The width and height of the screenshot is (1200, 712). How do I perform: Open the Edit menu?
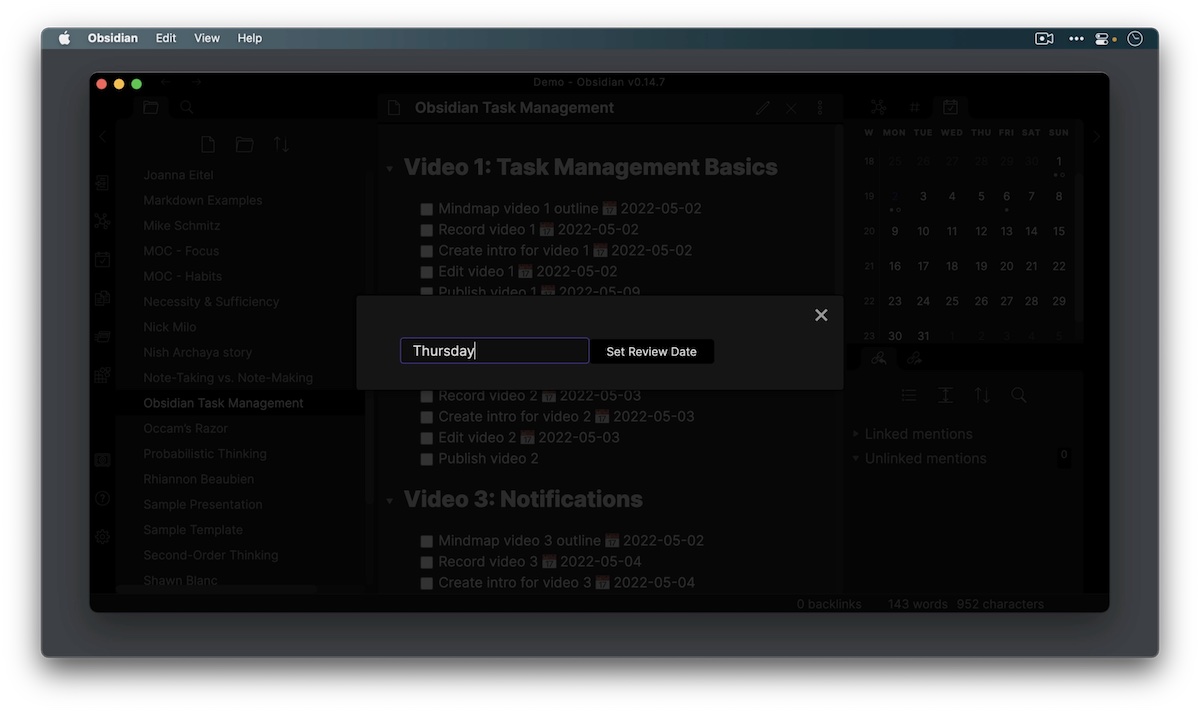click(166, 38)
